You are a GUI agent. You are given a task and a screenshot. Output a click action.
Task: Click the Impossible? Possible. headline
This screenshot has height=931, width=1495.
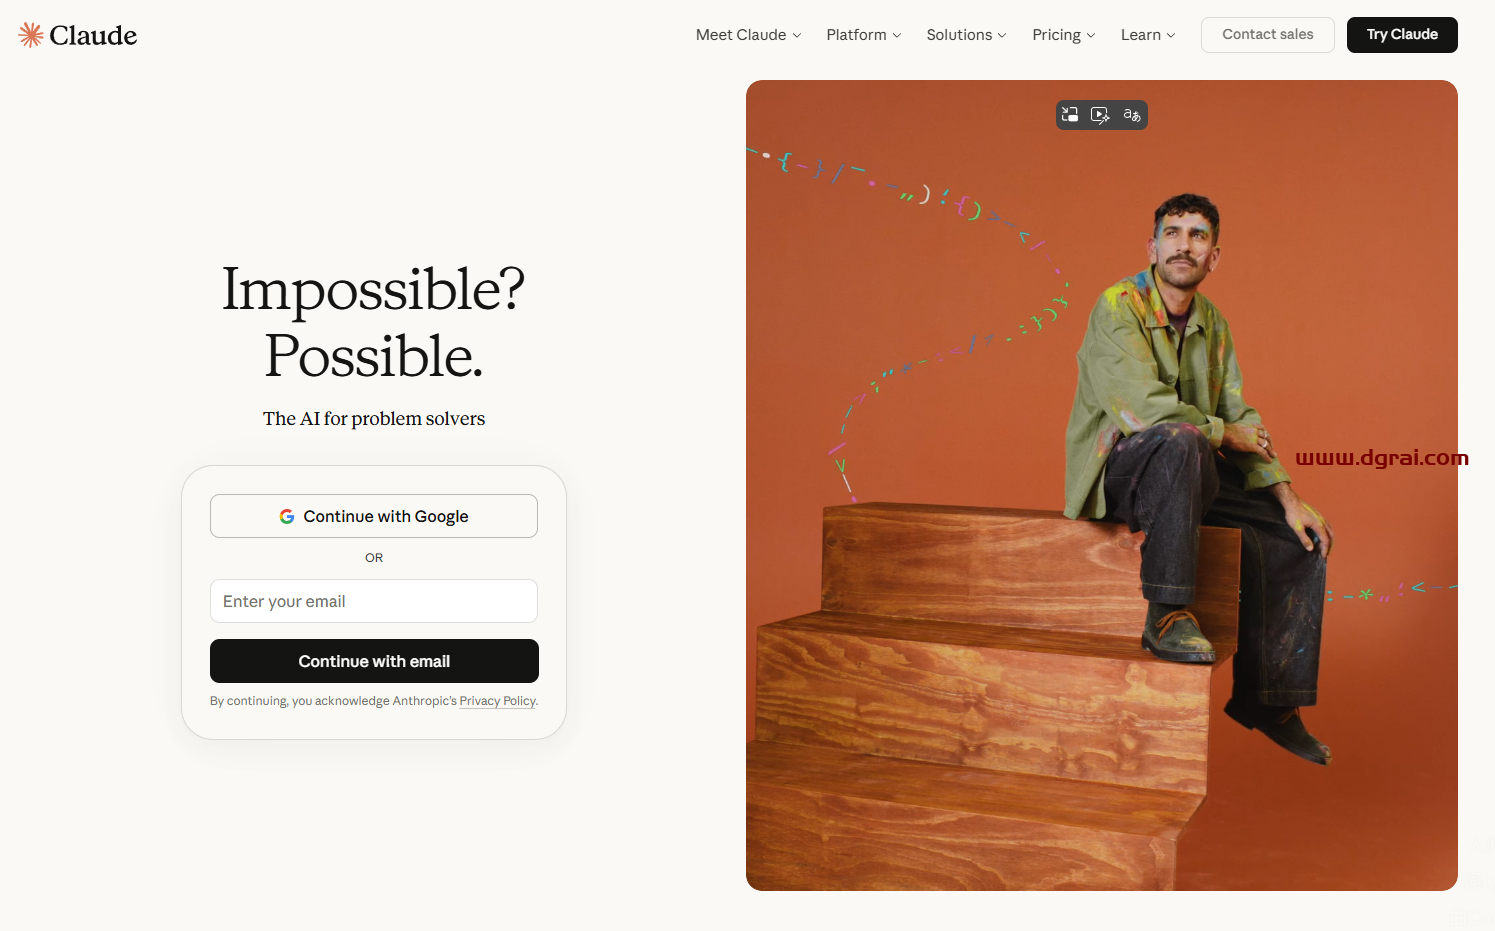pyautogui.click(x=373, y=322)
